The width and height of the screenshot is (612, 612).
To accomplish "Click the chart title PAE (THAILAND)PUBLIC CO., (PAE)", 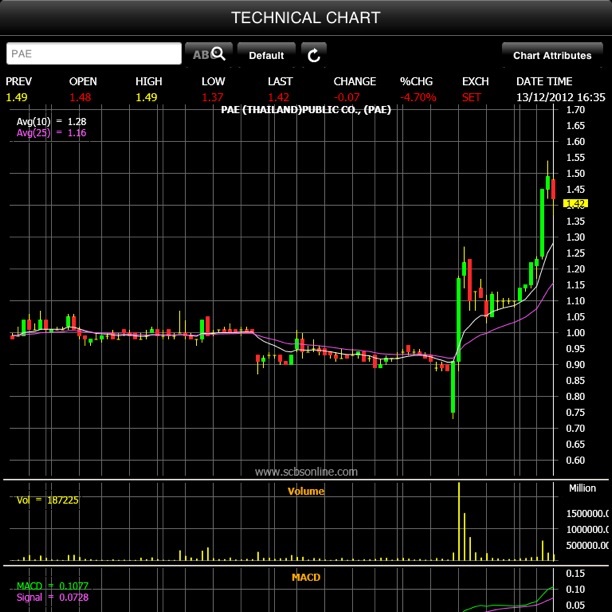I will click(306, 110).
